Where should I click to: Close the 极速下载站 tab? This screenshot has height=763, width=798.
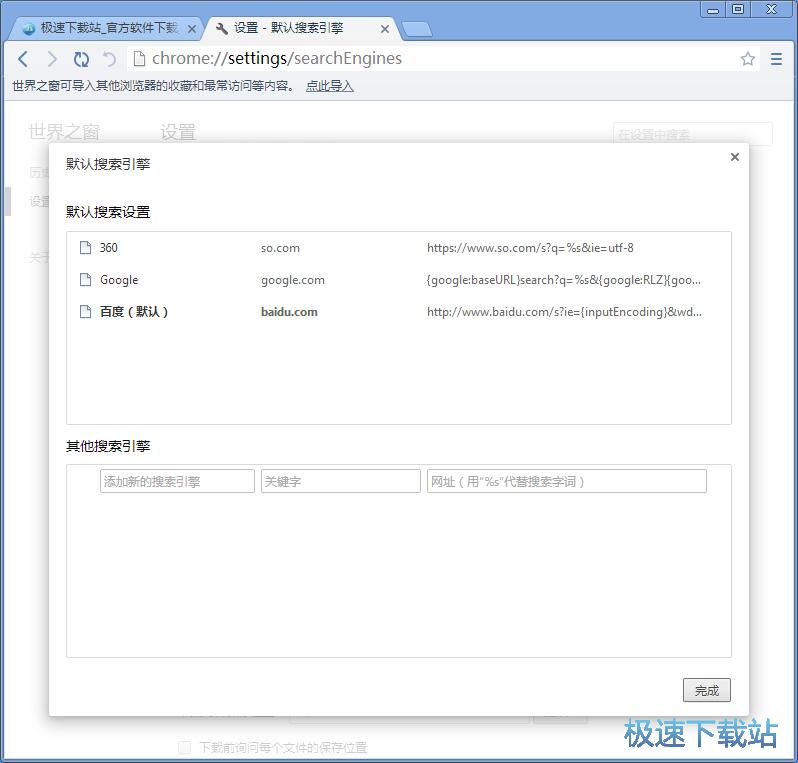point(192,30)
